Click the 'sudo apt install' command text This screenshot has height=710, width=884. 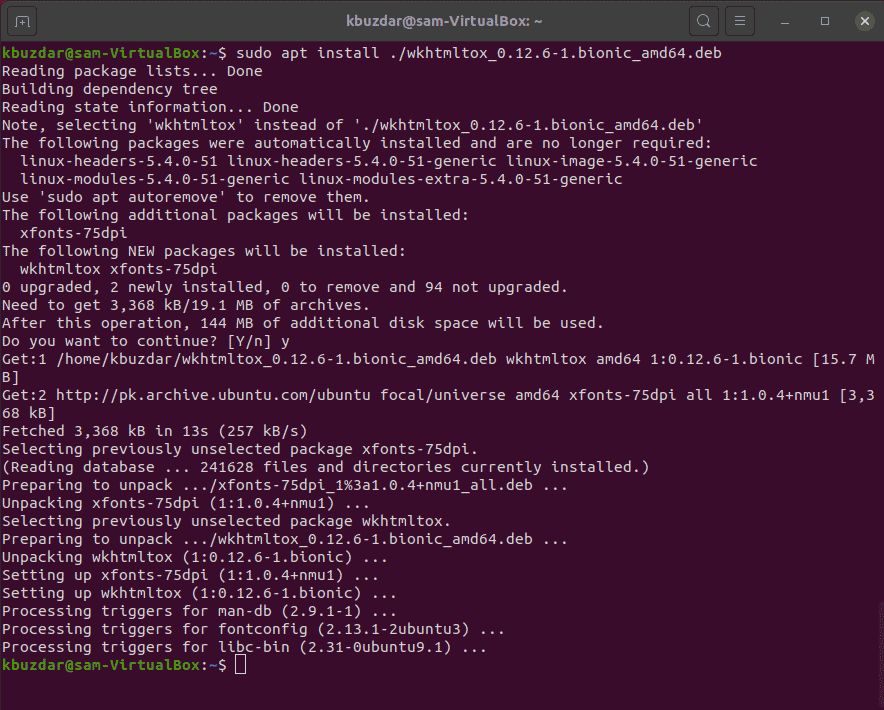coord(307,53)
